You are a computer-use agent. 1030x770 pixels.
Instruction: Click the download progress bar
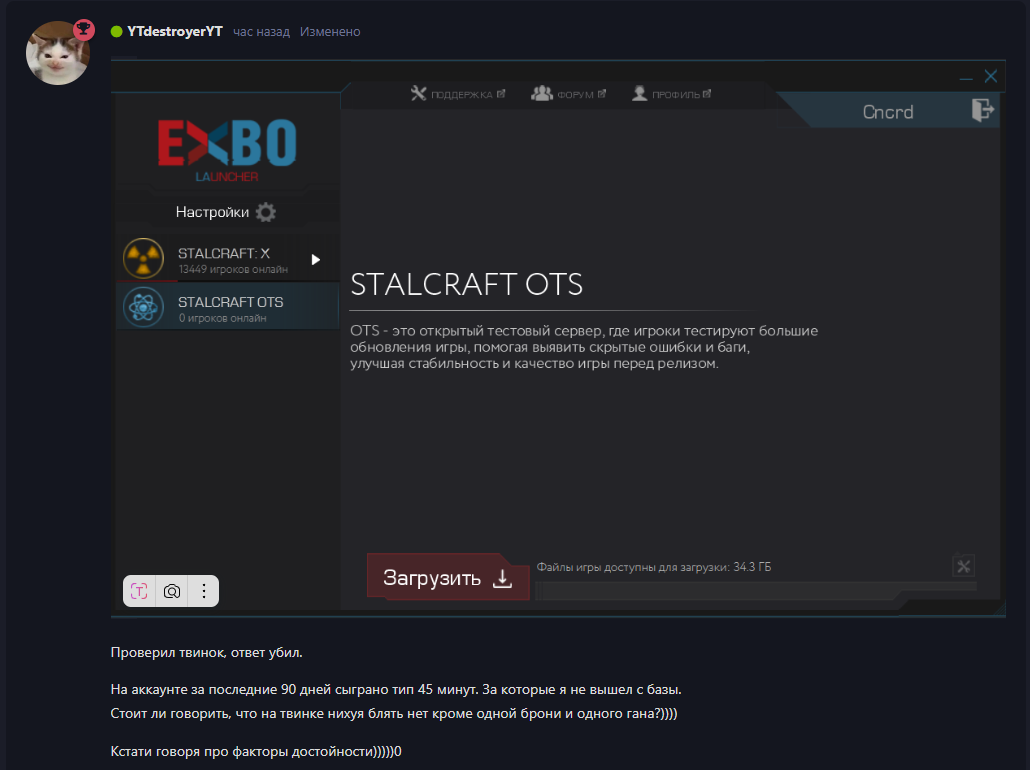(755, 591)
